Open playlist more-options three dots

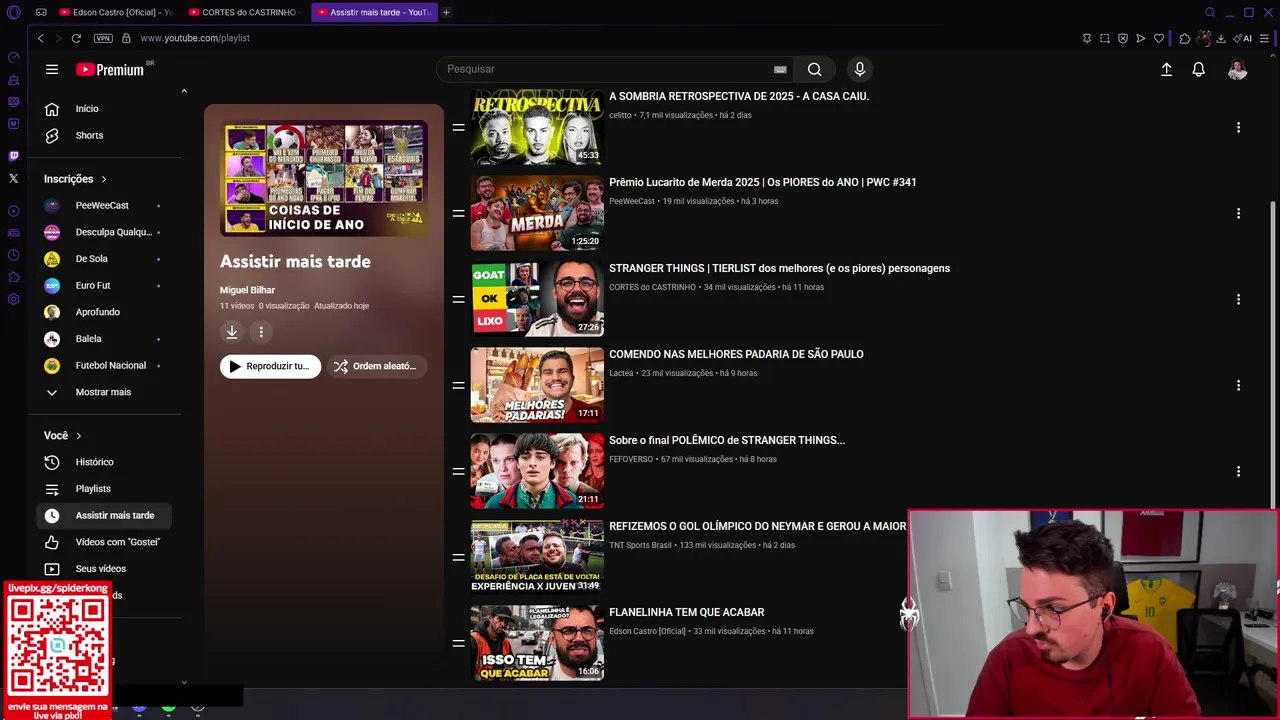261,332
